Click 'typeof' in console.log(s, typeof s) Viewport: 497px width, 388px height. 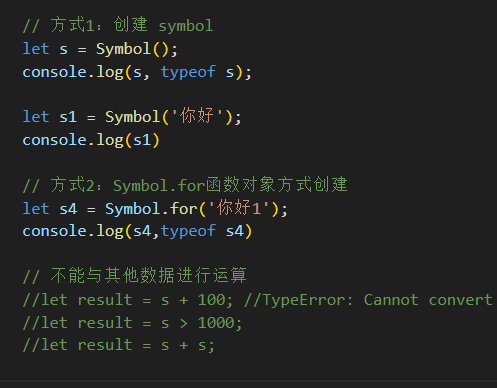[x=188, y=72]
